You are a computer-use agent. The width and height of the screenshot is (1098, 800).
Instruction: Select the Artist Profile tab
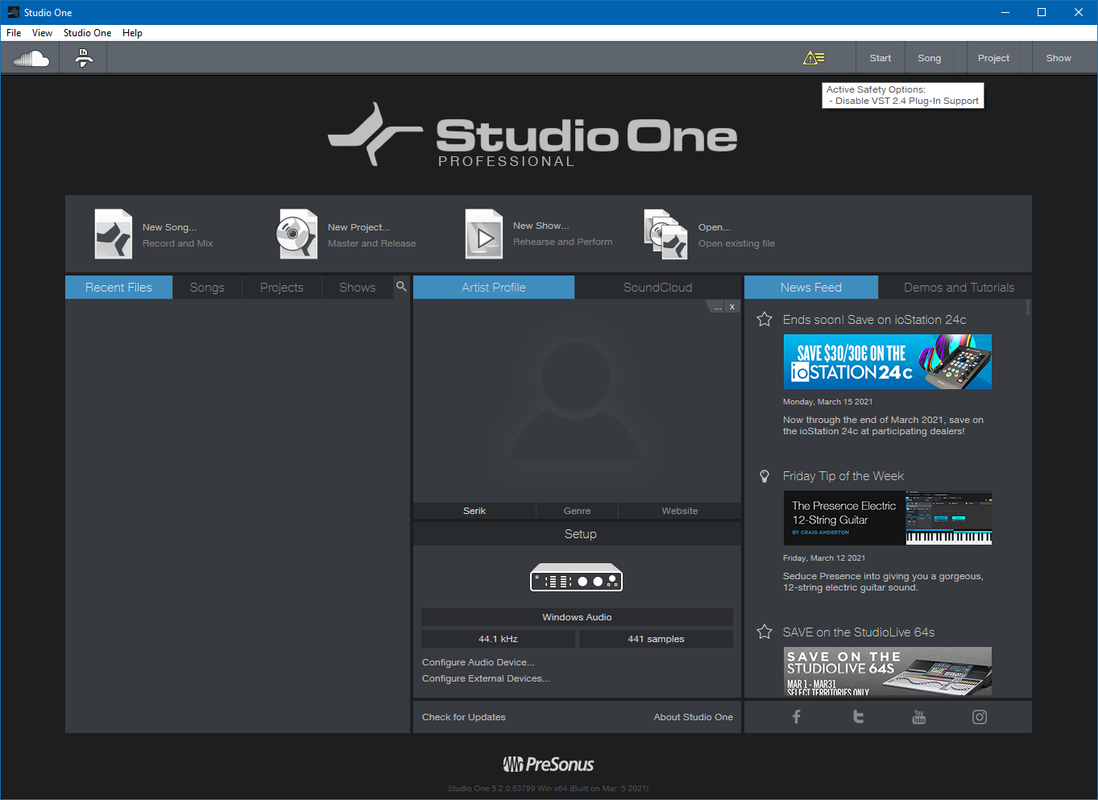coord(494,287)
